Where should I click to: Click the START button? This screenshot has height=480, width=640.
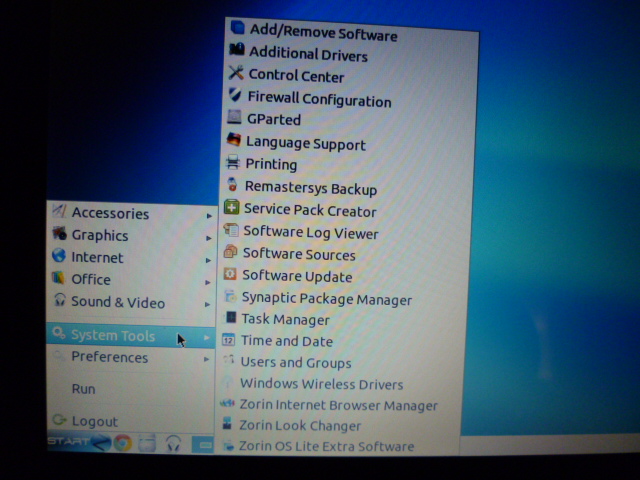click(79, 442)
